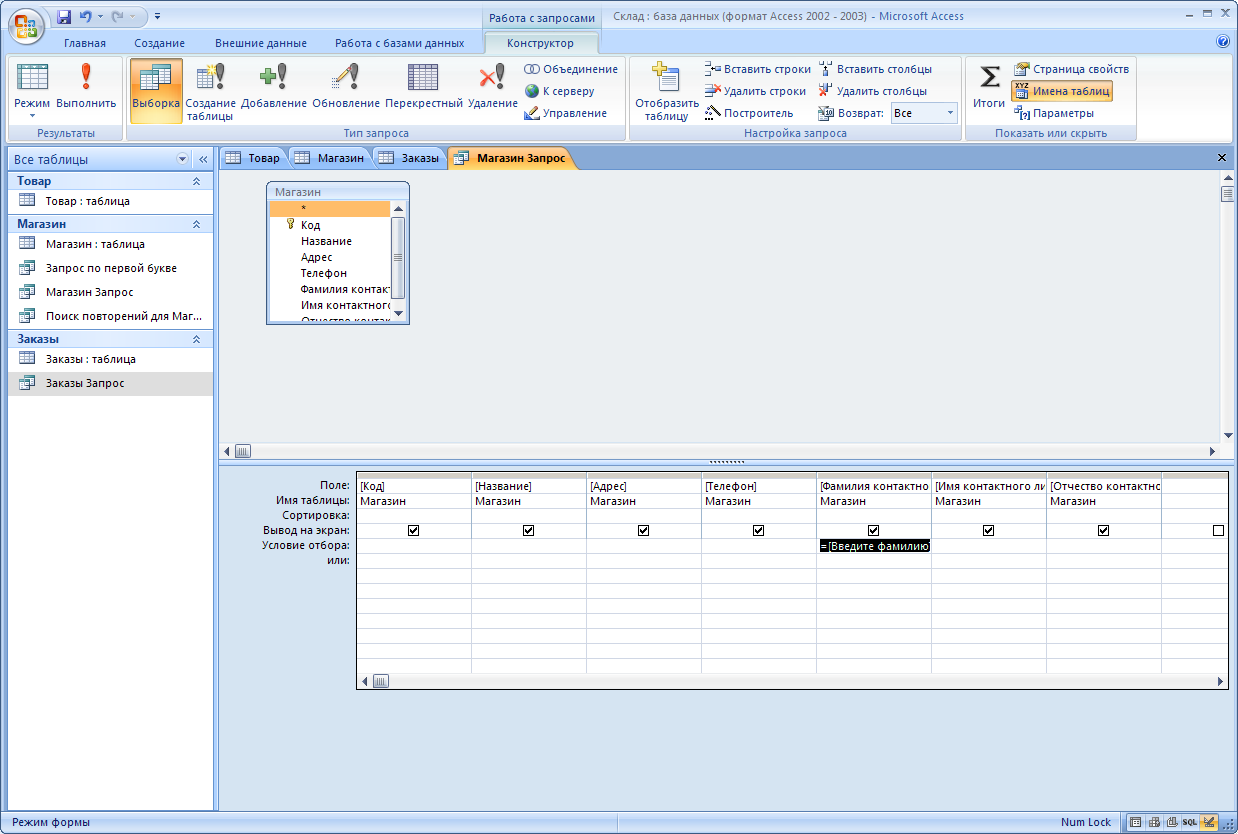The width and height of the screenshot is (1238, 834).
Task: Choose Создание таблицы query type
Action: pyautogui.click(x=210, y=92)
